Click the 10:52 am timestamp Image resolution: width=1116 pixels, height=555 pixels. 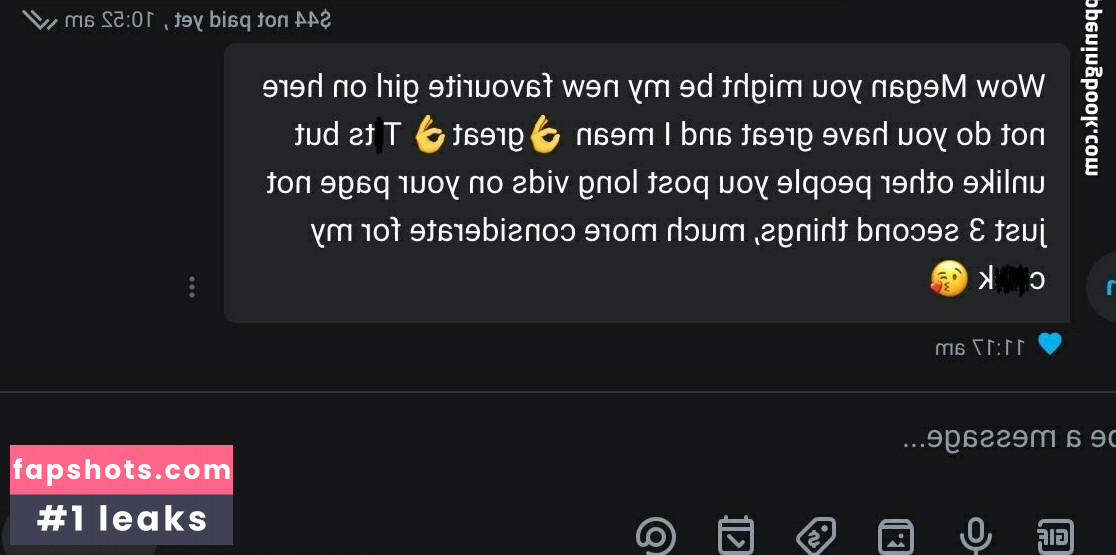point(109,20)
